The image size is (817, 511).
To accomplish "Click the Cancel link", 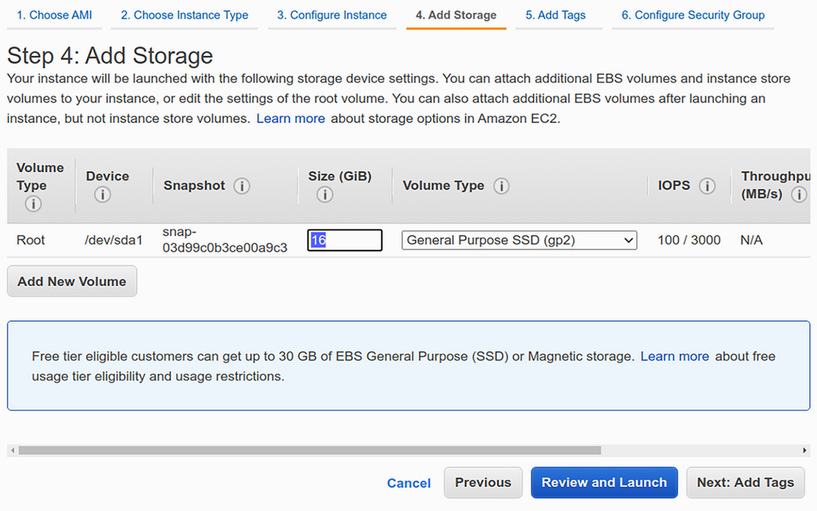I will click(x=408, y=483).
